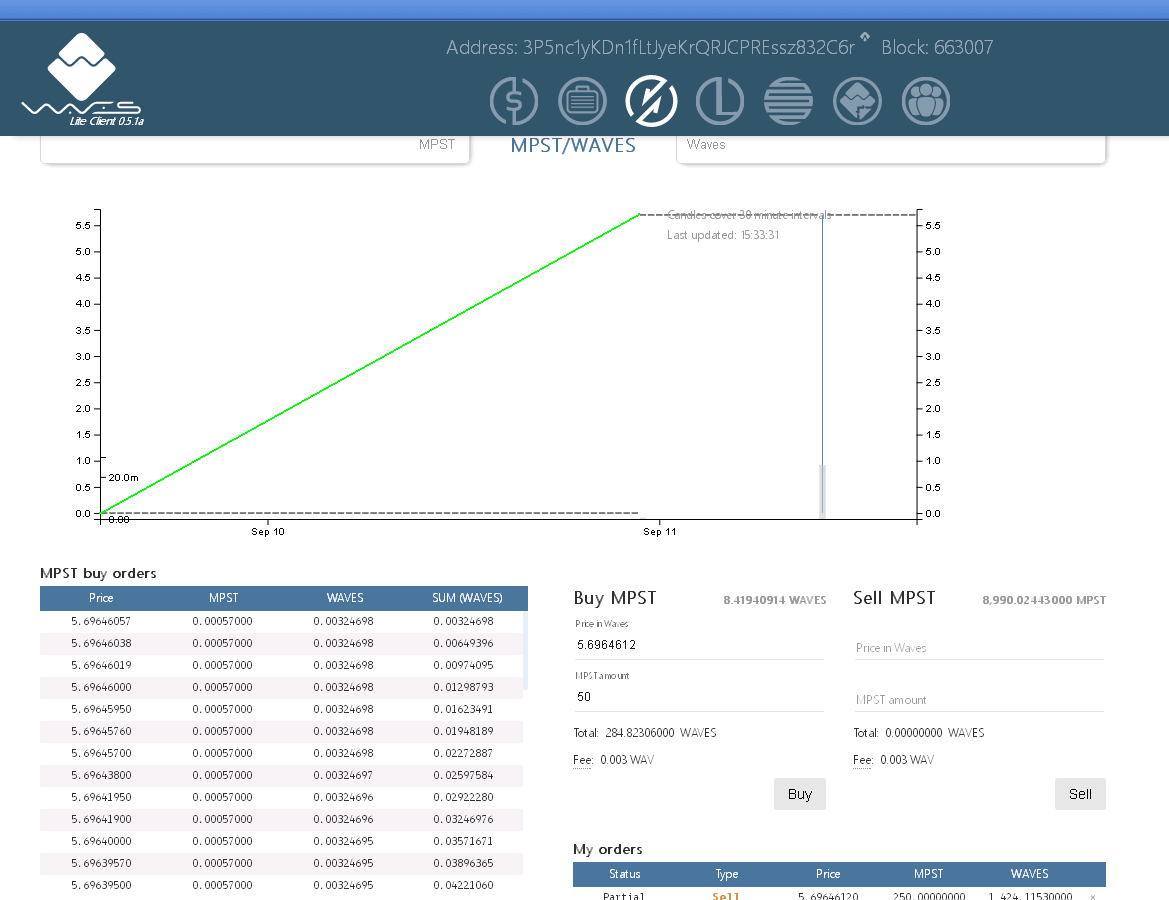Cancel the partial Sell order with x

click(x=1093, y=897)
